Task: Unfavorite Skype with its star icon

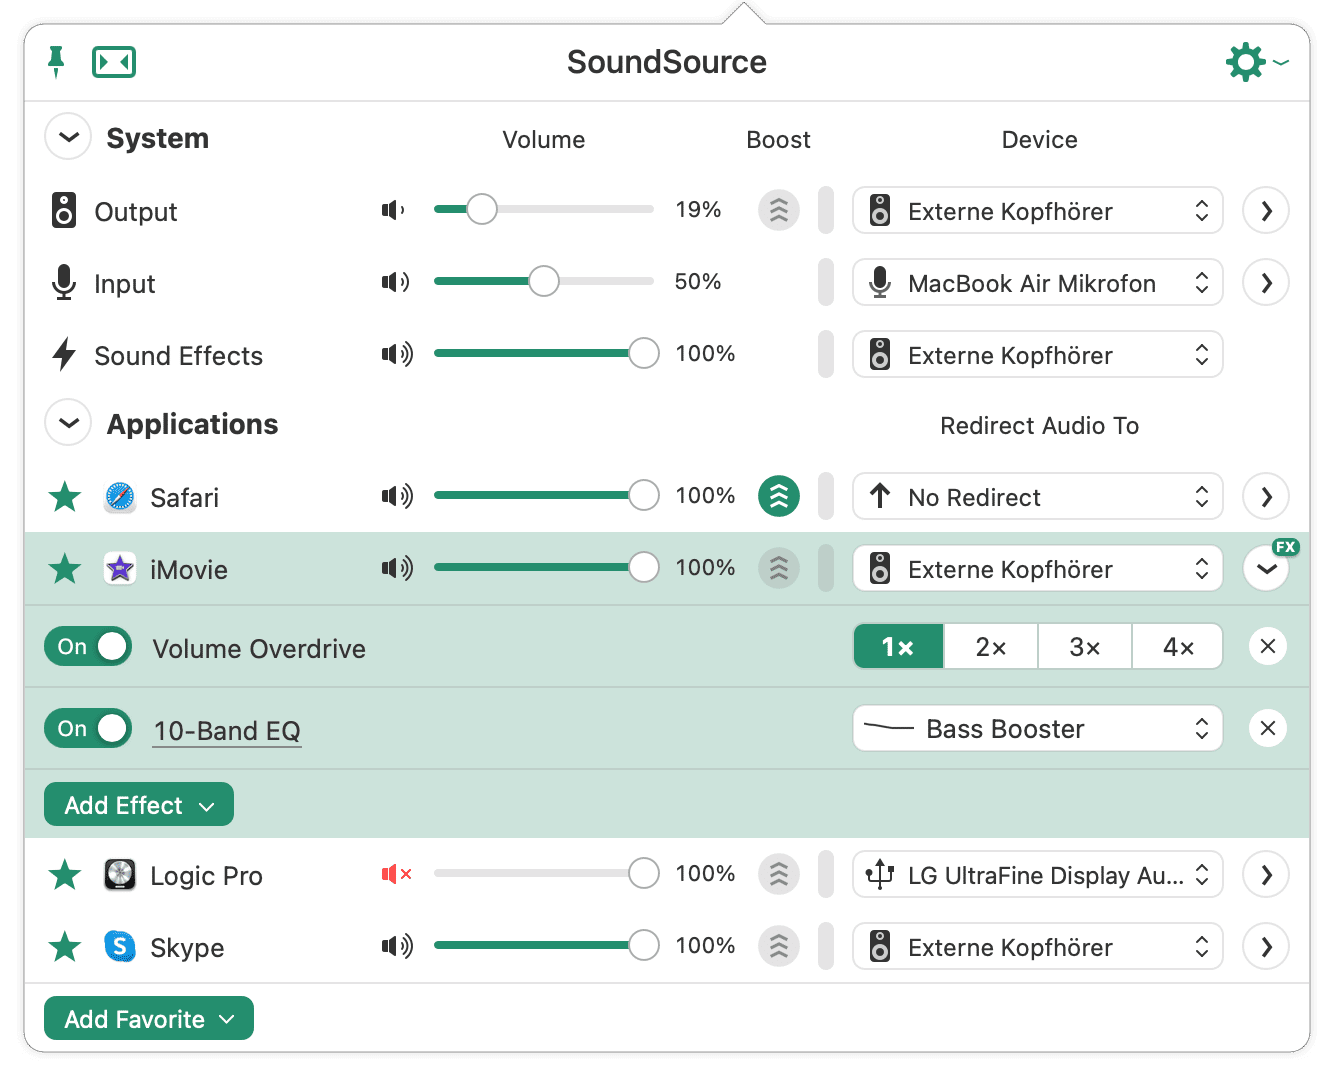Action: pos(65,946)
